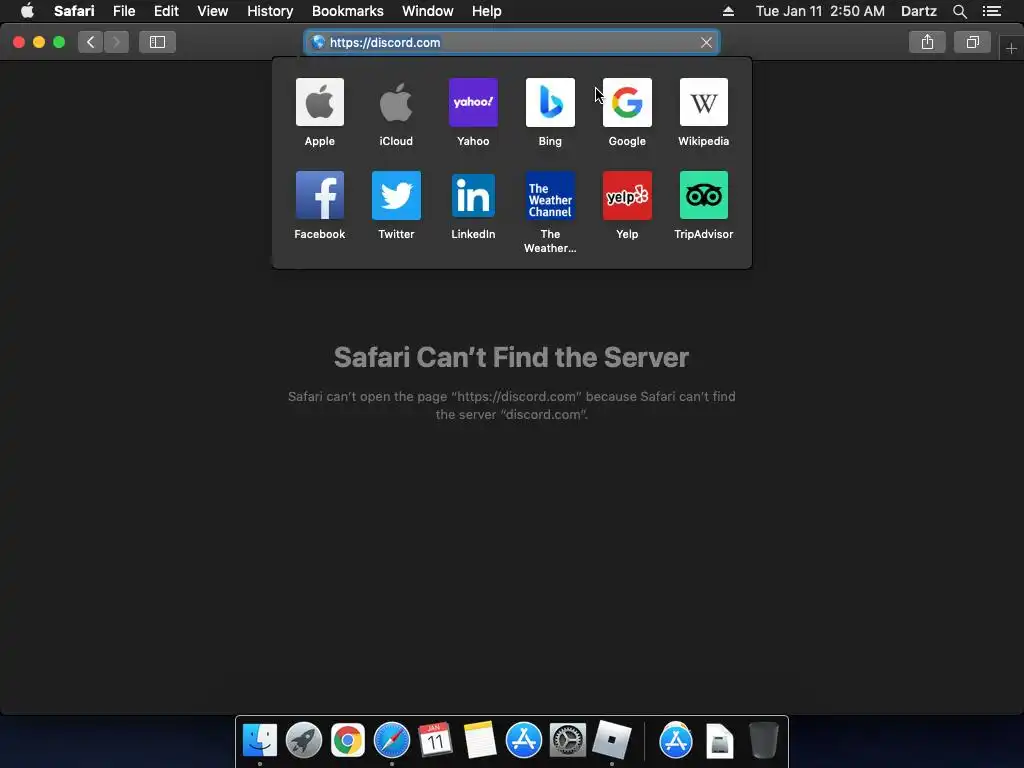The width and height of the screenshot is (1024, 768).
Task: Open The Weather Channel favorite tile
Action: click(x=550, y=195)
